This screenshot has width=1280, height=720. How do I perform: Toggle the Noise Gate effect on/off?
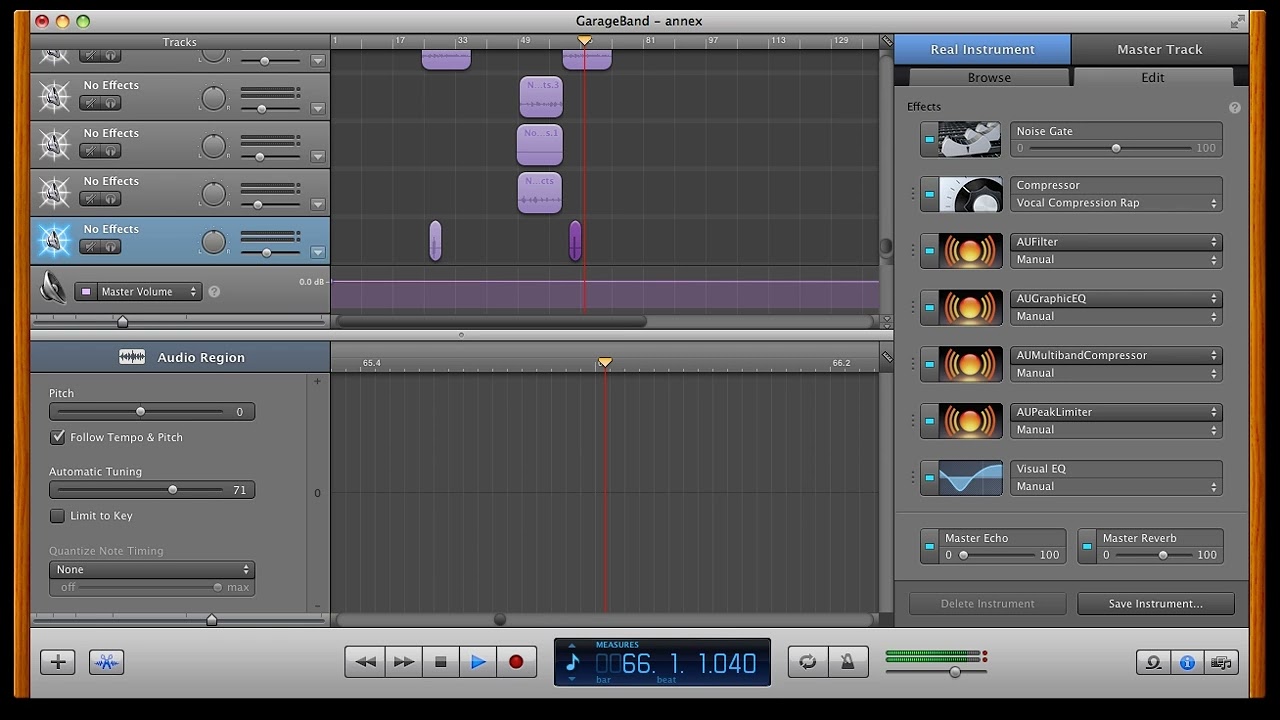[929, 140]
